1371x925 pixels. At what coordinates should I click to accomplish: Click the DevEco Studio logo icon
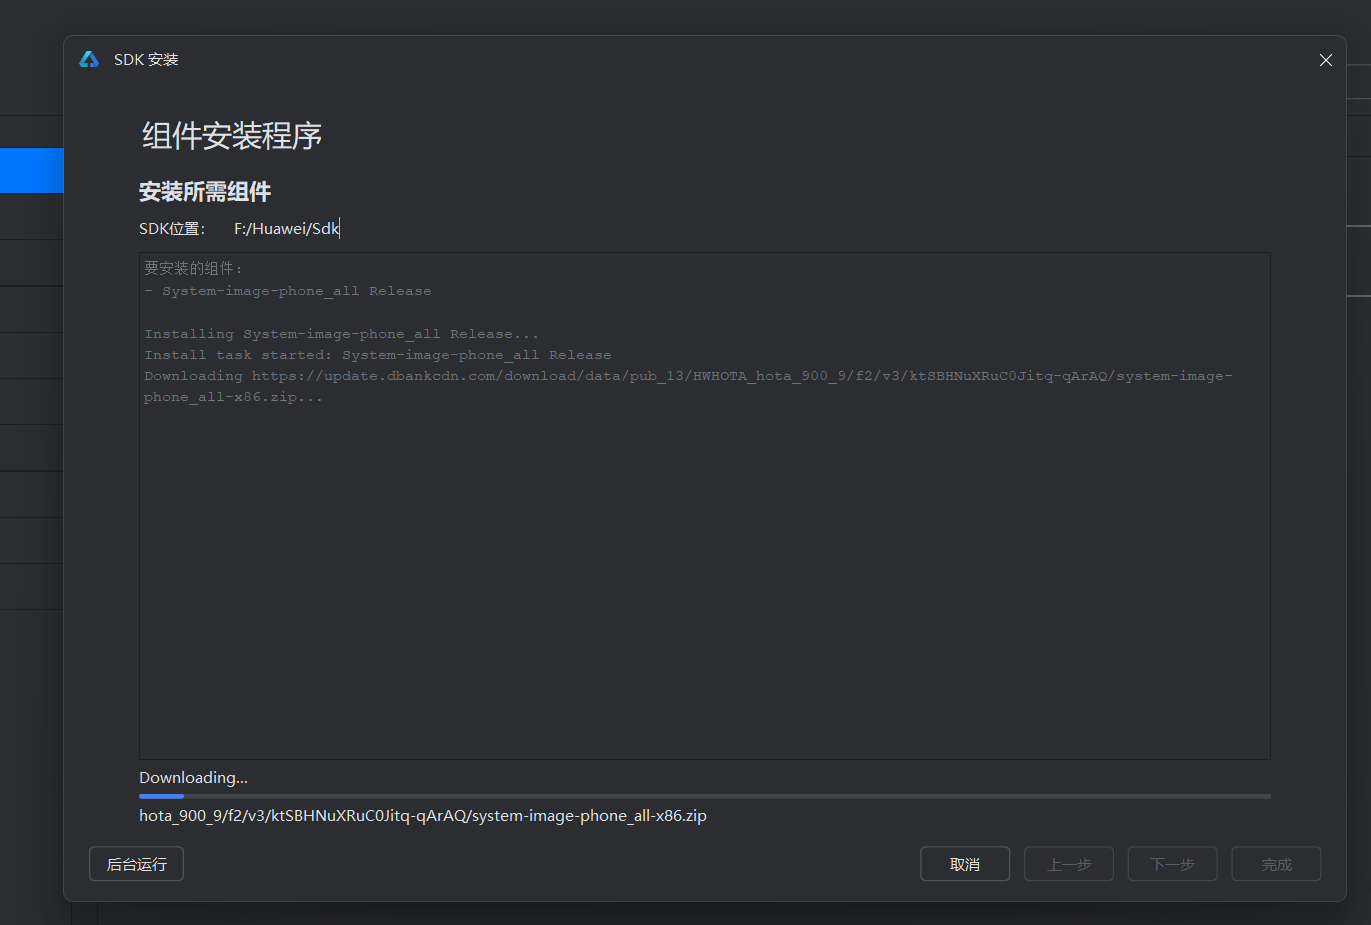tap(89, 60)
